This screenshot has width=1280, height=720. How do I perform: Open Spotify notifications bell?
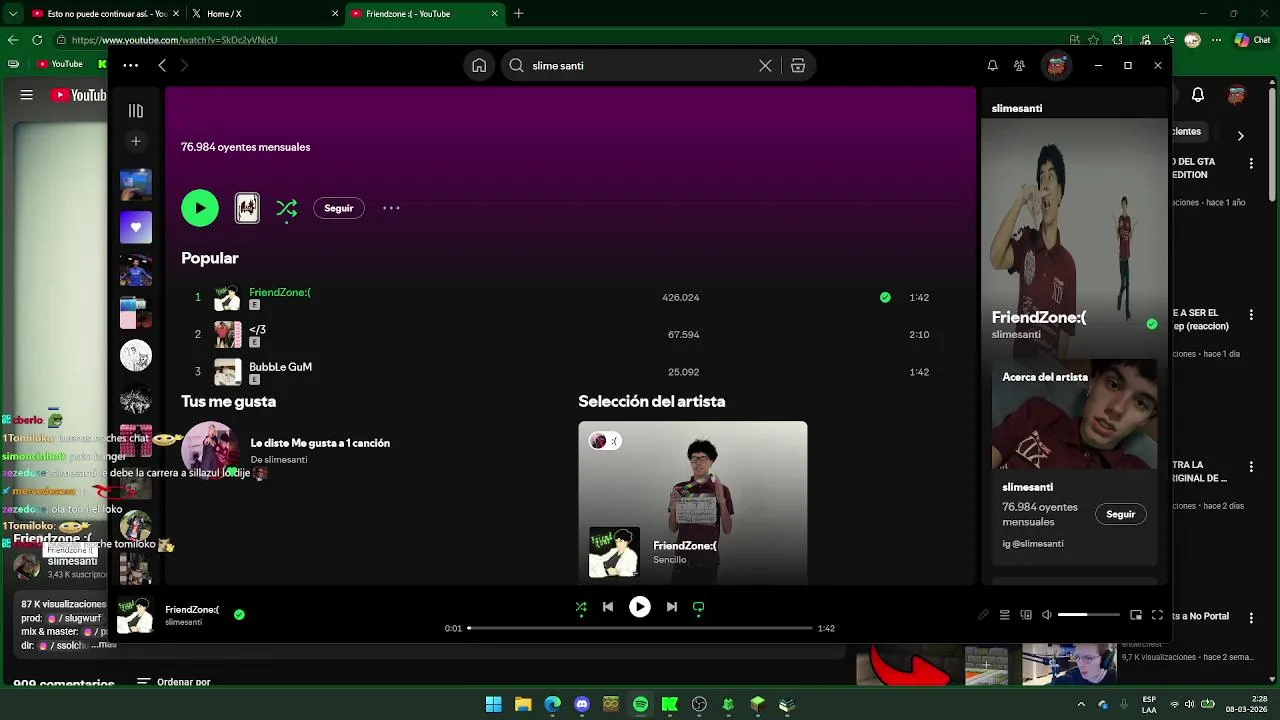pyautogui.click(x=992, y=65)
